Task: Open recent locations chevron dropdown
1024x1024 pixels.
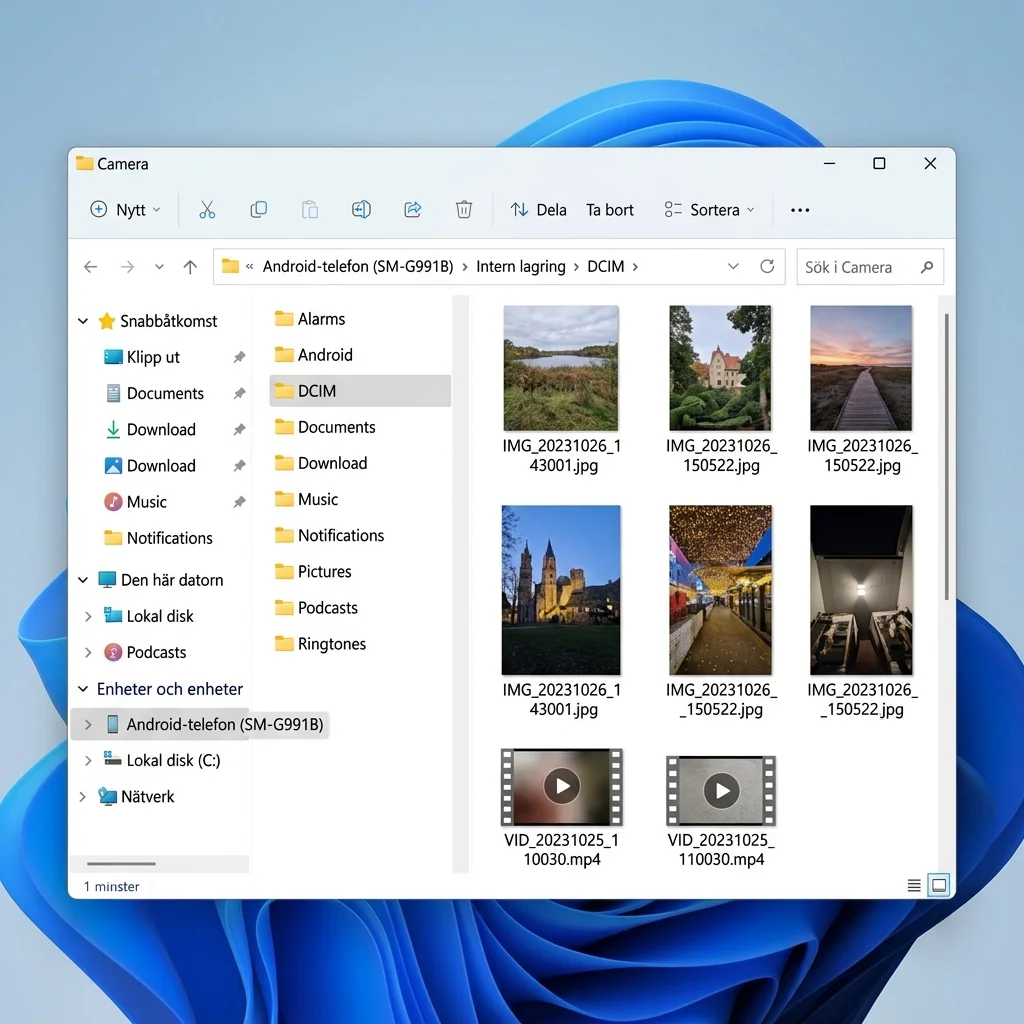Action: [x=159, y=266]
